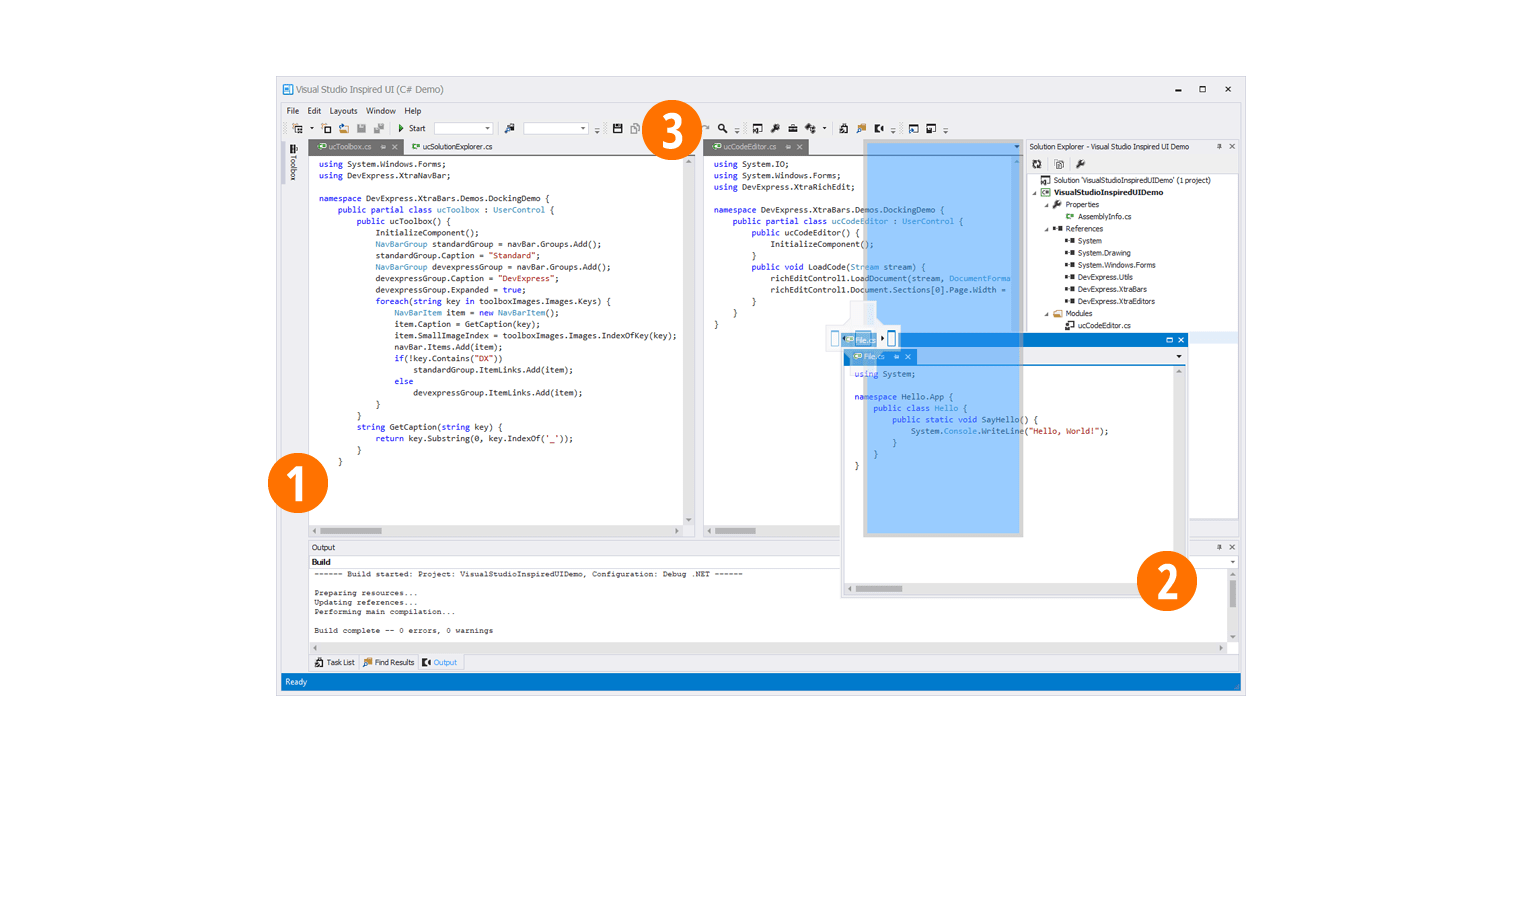Click the Open File folder icon in toolbar
This screenshot has width=1520, height=906.
[x=343, y=128]
